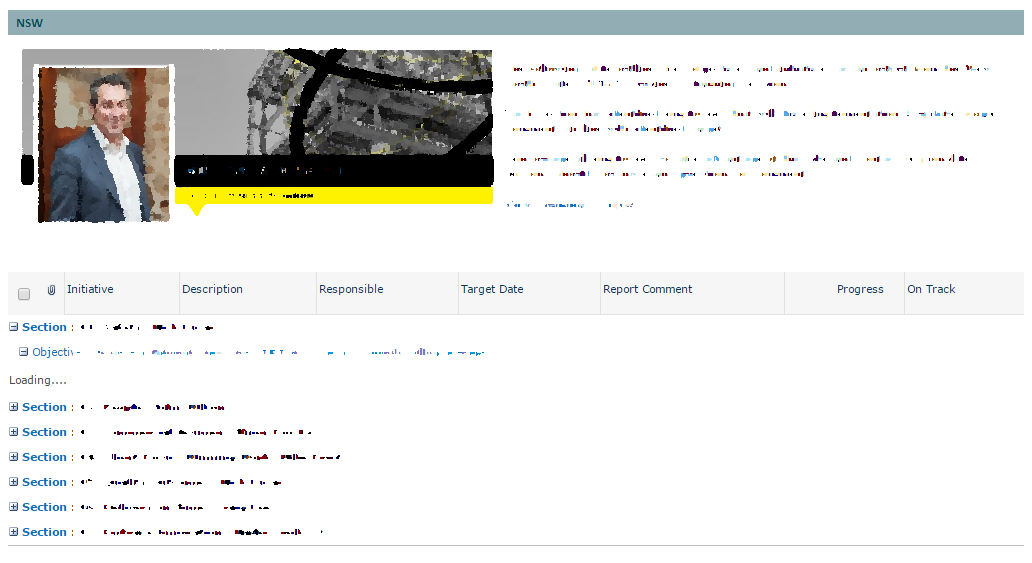1032x563 pixels.
Task: Expand the last Section in the list
Action: click(13, 532)
